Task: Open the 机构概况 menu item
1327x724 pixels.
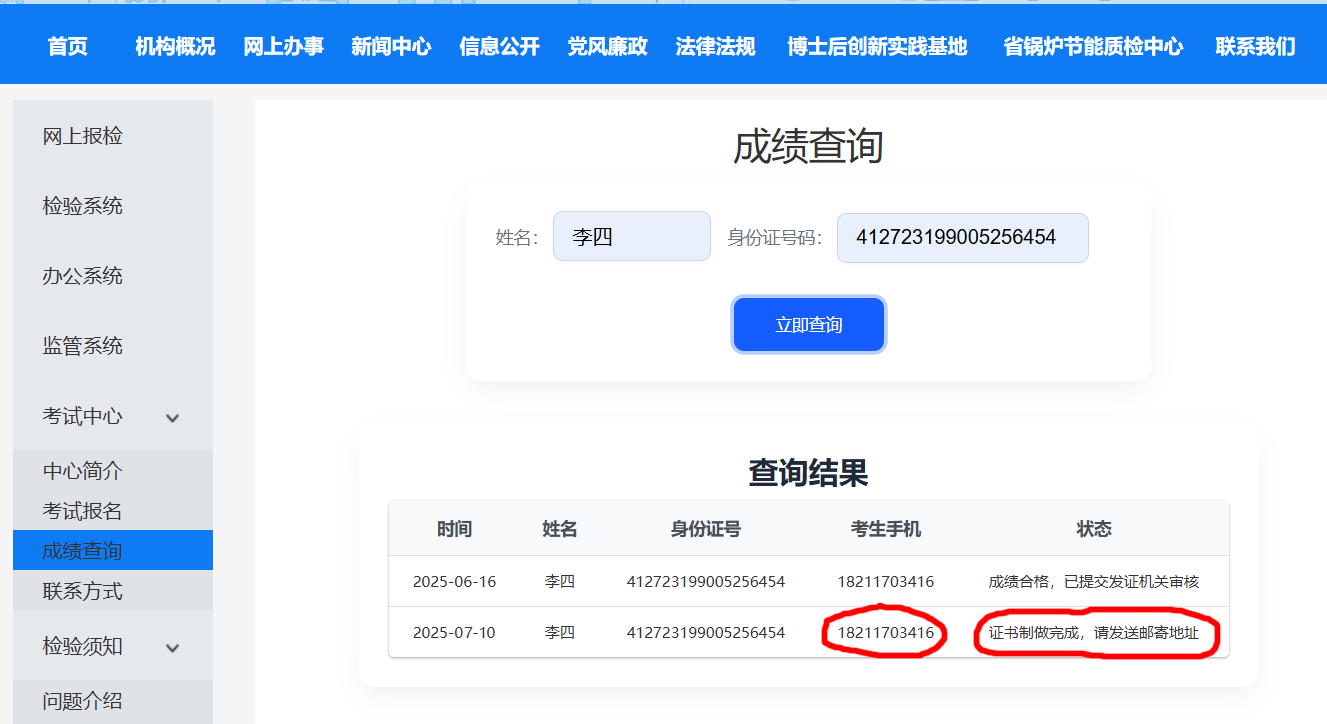Action: pyautogui.click(x=175, y=46)
